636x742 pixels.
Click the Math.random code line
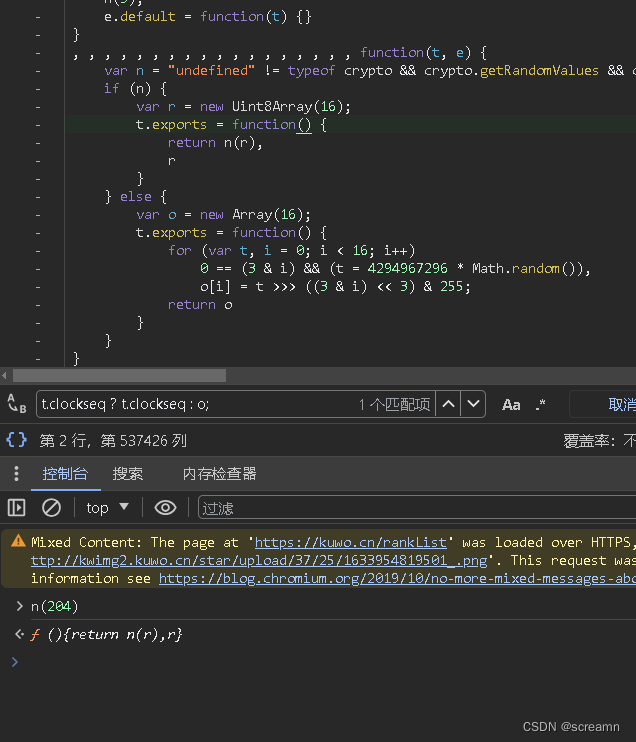395,268
